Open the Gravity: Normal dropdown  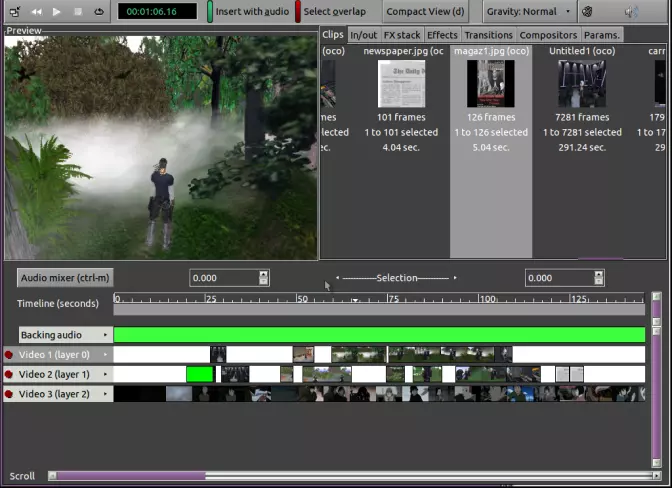[529, 12]
